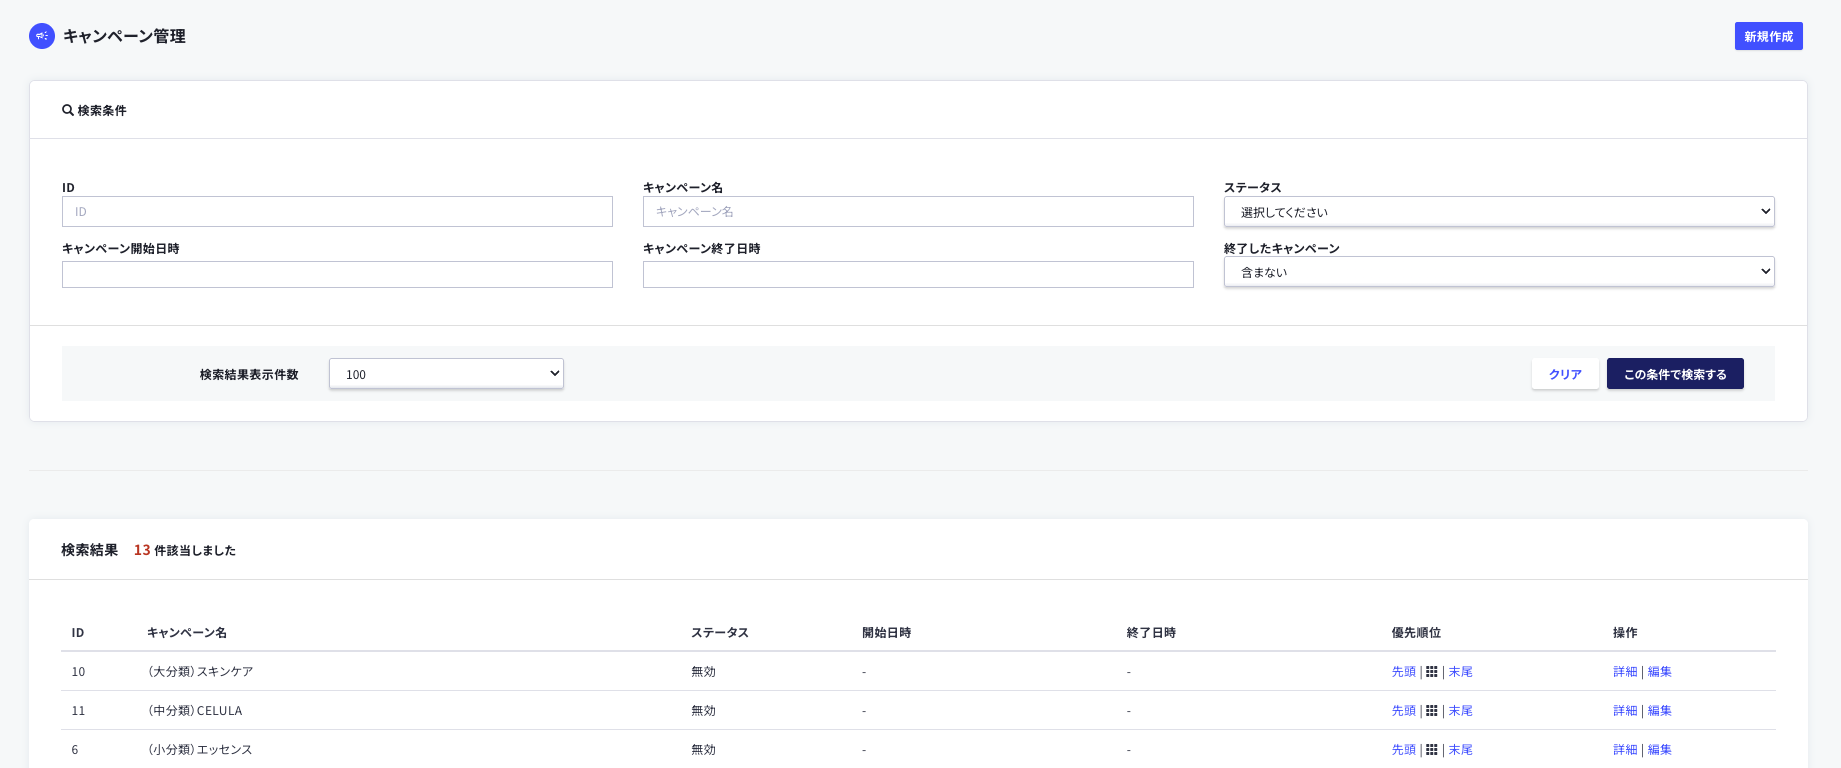Select the (大分類)スキンケア campaign name
Viewport: 1841px width, 768px height.
pyautogui.click(x=200, y=672)
